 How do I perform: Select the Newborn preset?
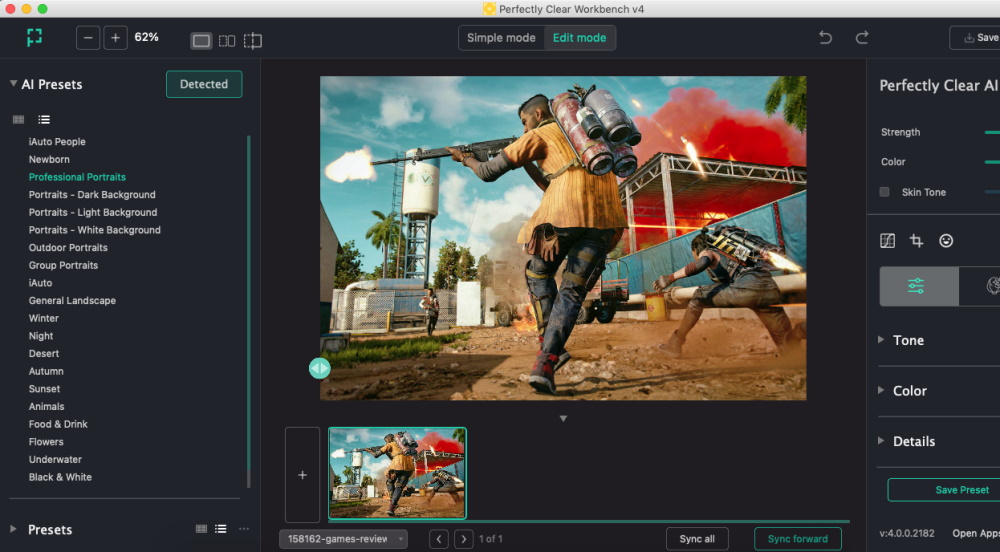(x=49, y=159)
